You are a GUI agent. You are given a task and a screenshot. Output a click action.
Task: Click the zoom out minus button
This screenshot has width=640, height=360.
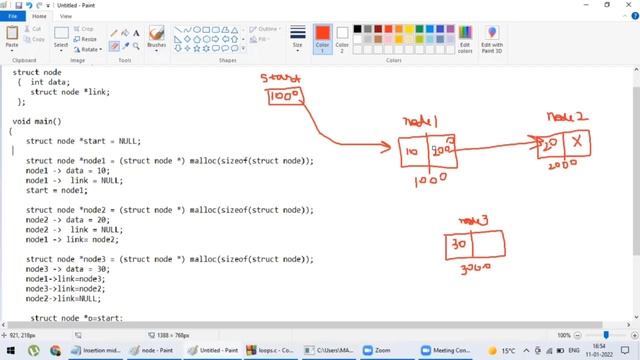pyautogui.click(x=578, y=335)
